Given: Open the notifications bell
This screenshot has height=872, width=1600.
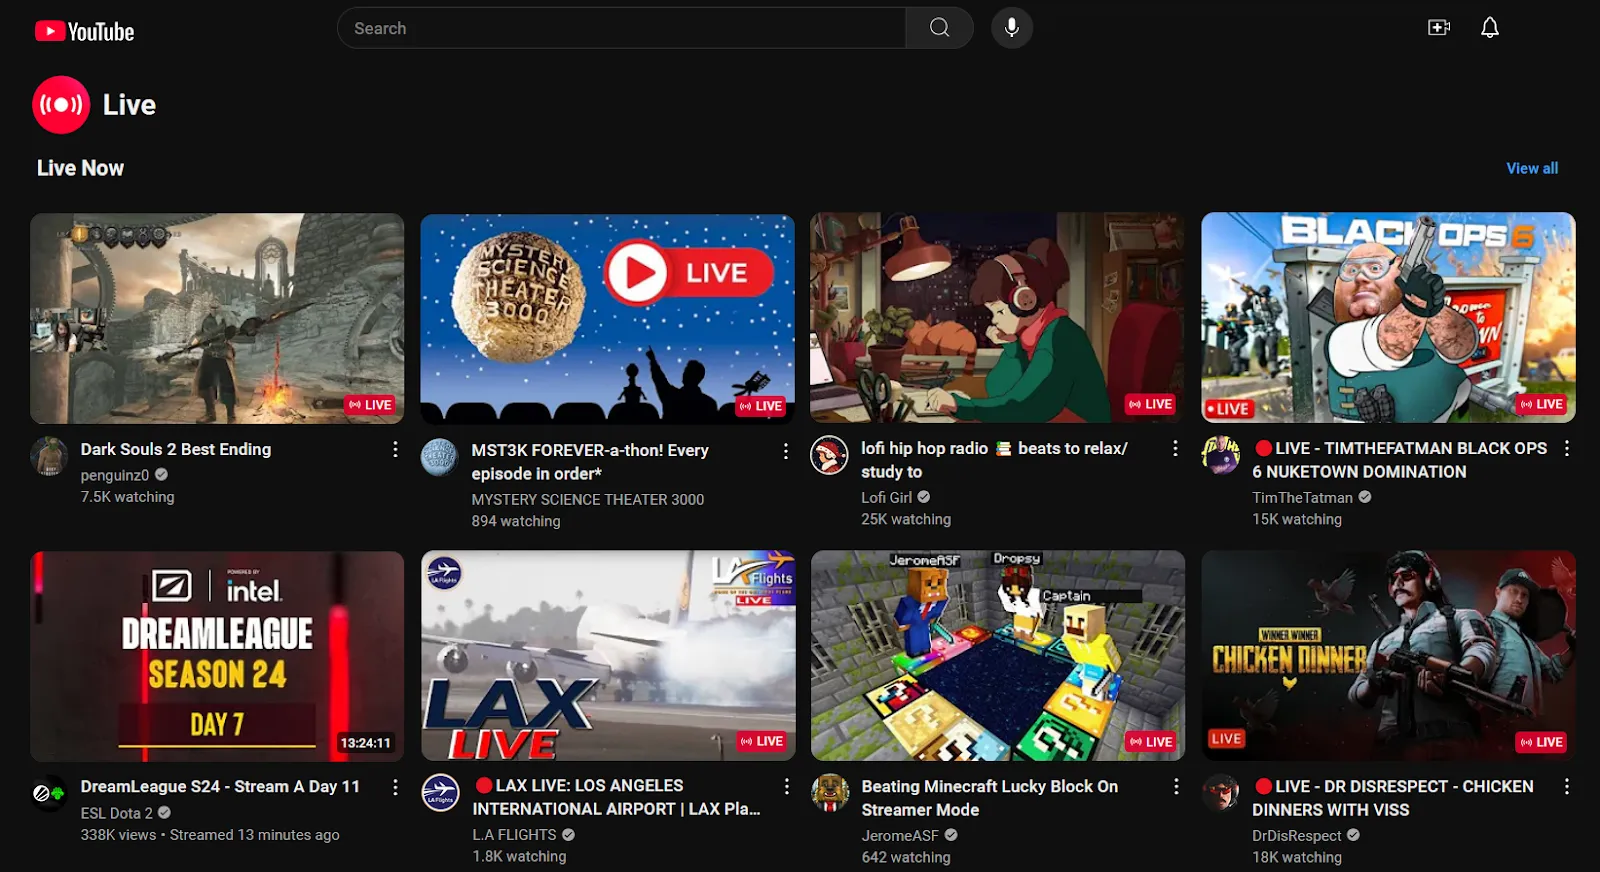Looking at the screenshot, I should [x=1489, y=28].
